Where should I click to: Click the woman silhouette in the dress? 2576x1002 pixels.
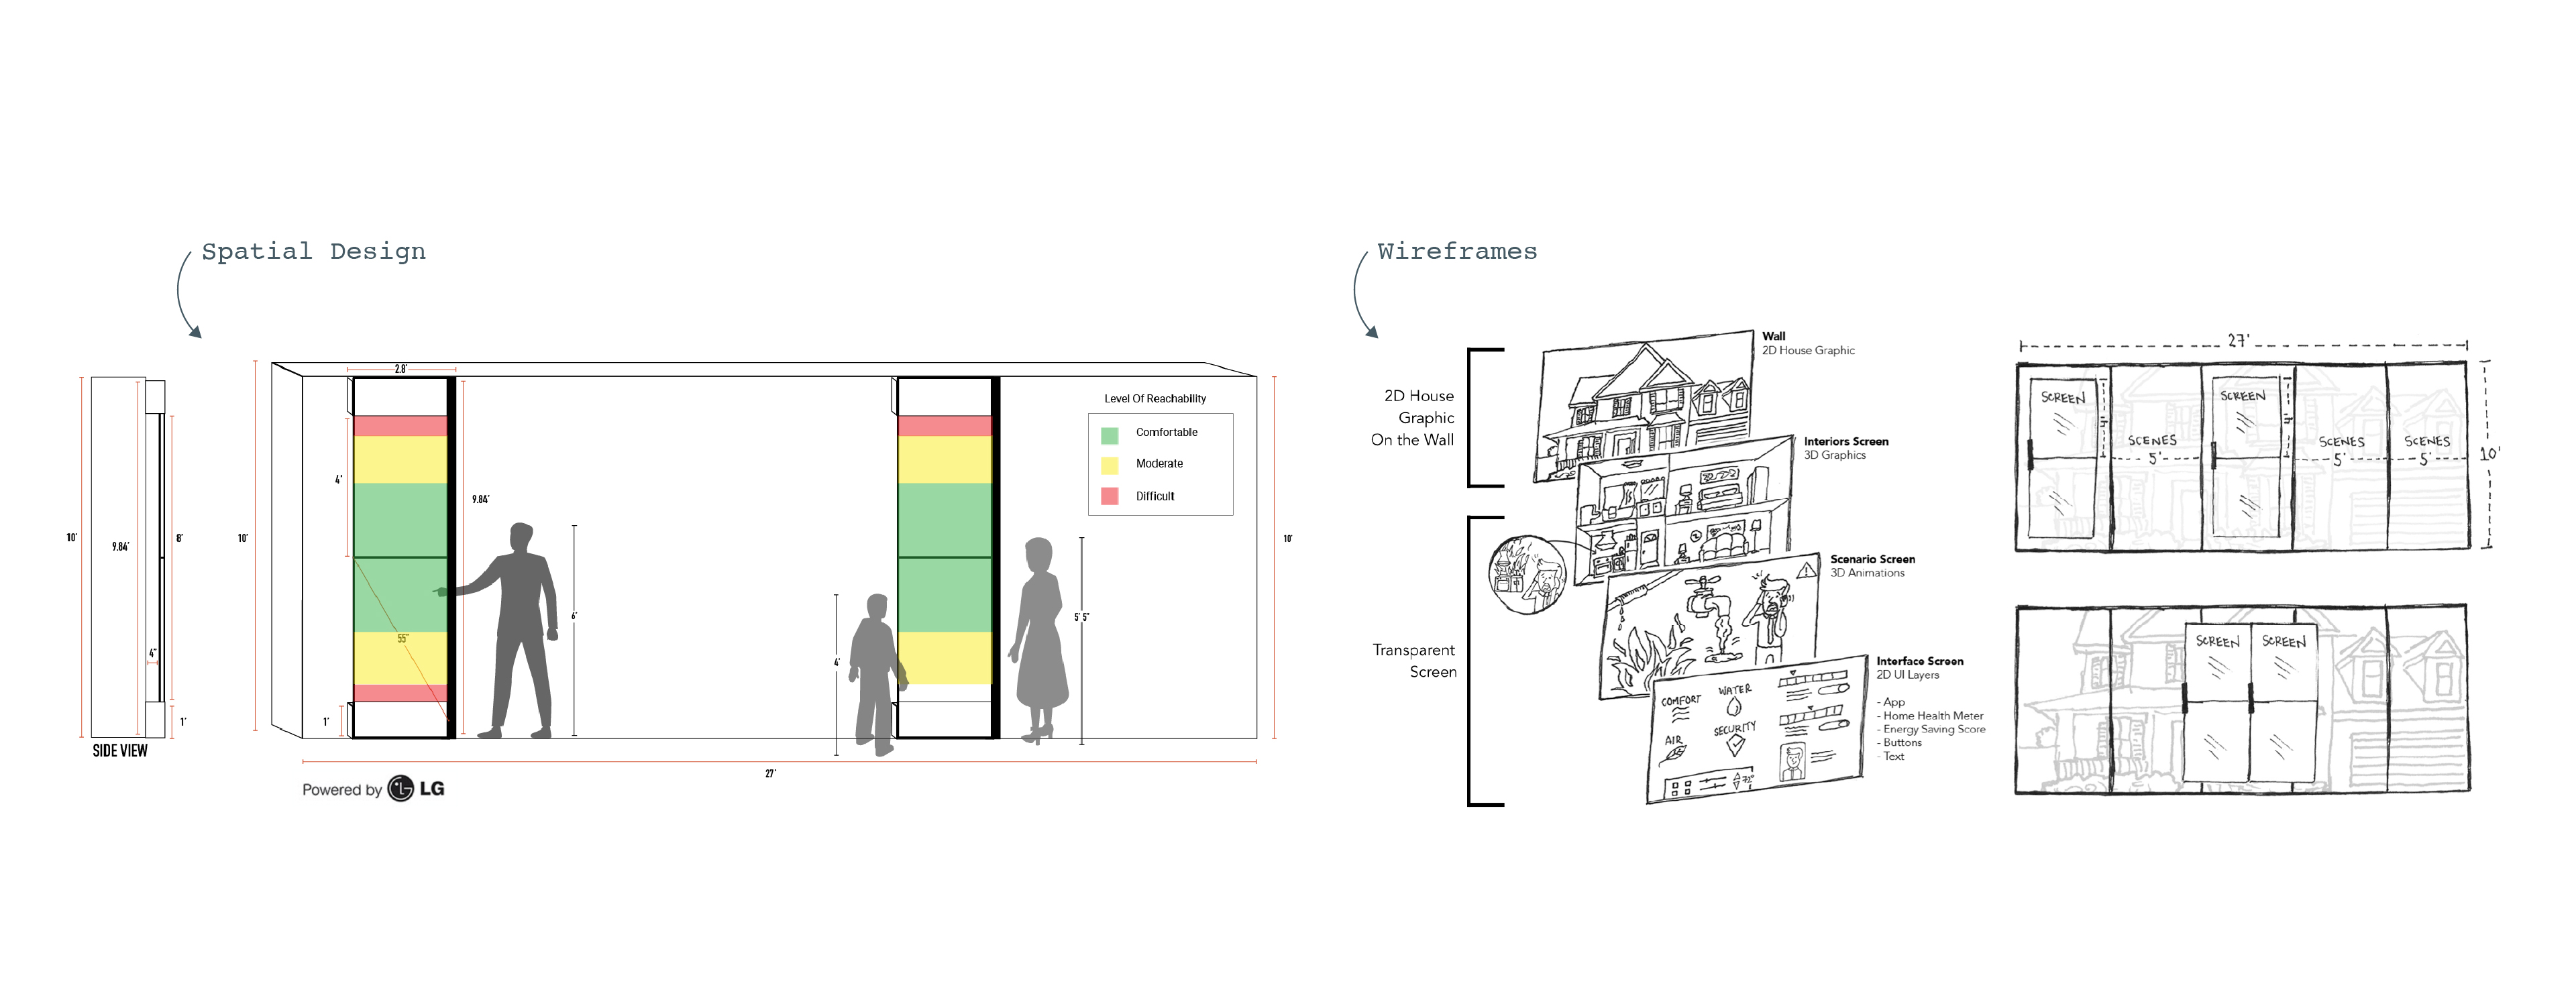tap(1039, 640)
